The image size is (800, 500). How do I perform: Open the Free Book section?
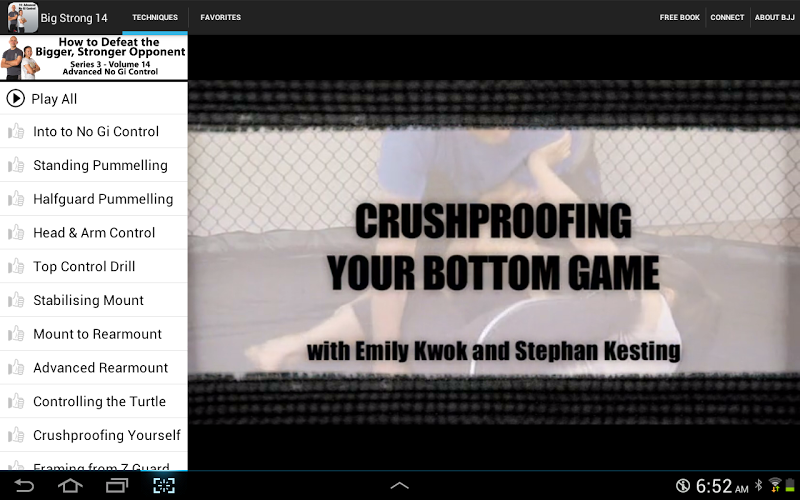[679, 17]
